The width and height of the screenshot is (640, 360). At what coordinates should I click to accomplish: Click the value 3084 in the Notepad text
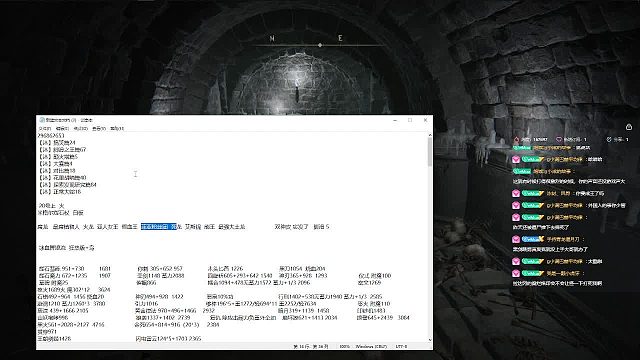click(403, 318)
